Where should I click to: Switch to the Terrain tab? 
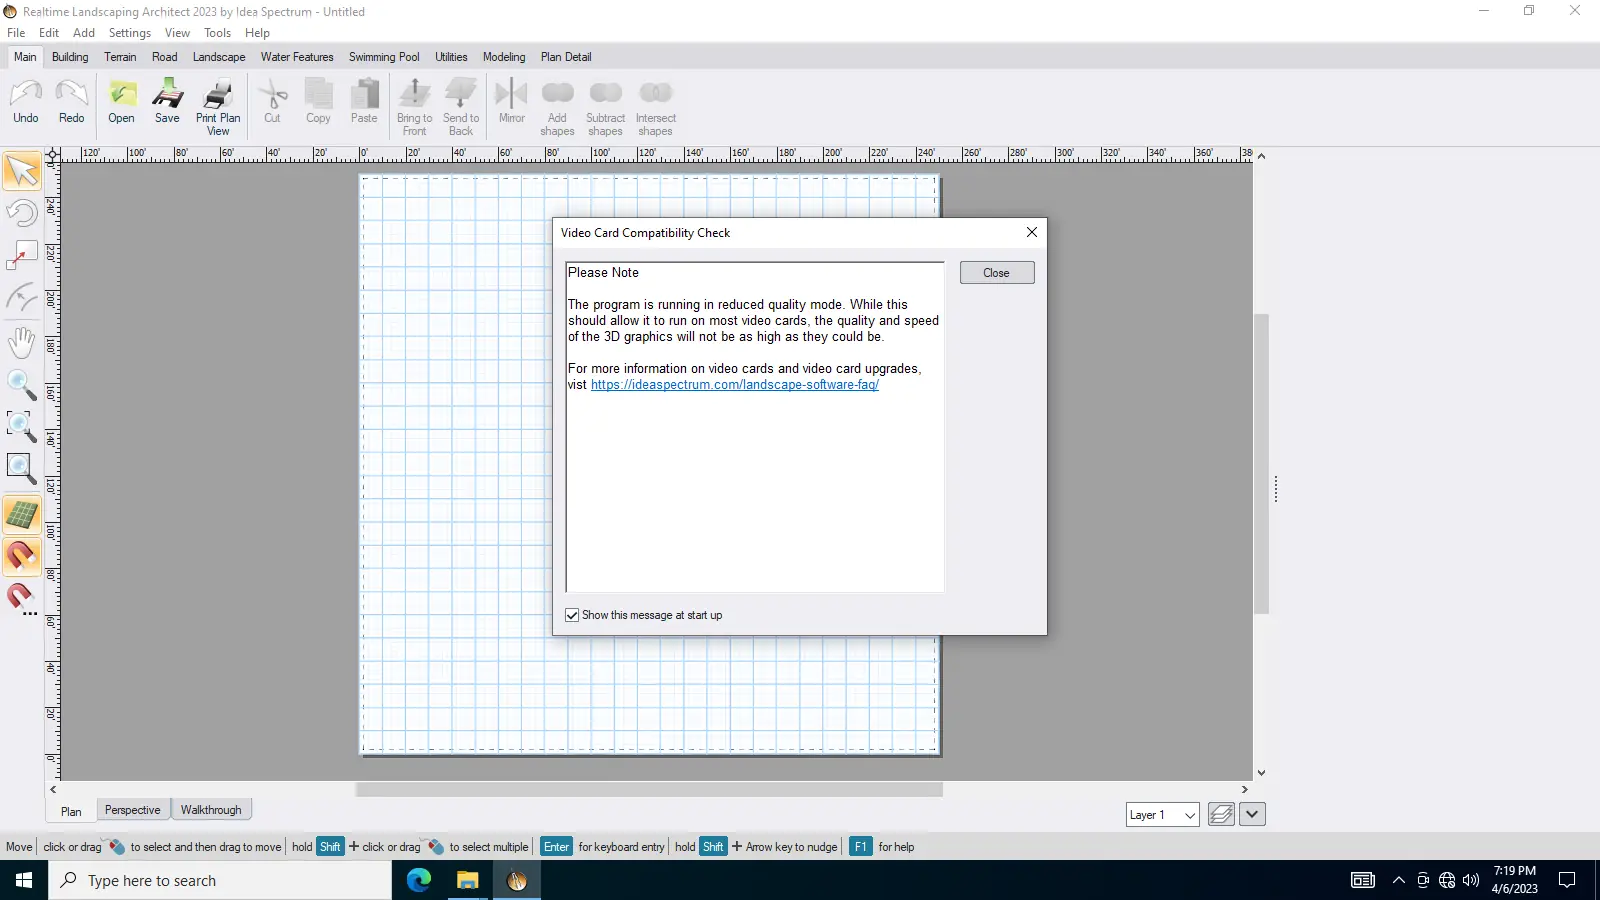pyautogui.click(x=120, y=57)
